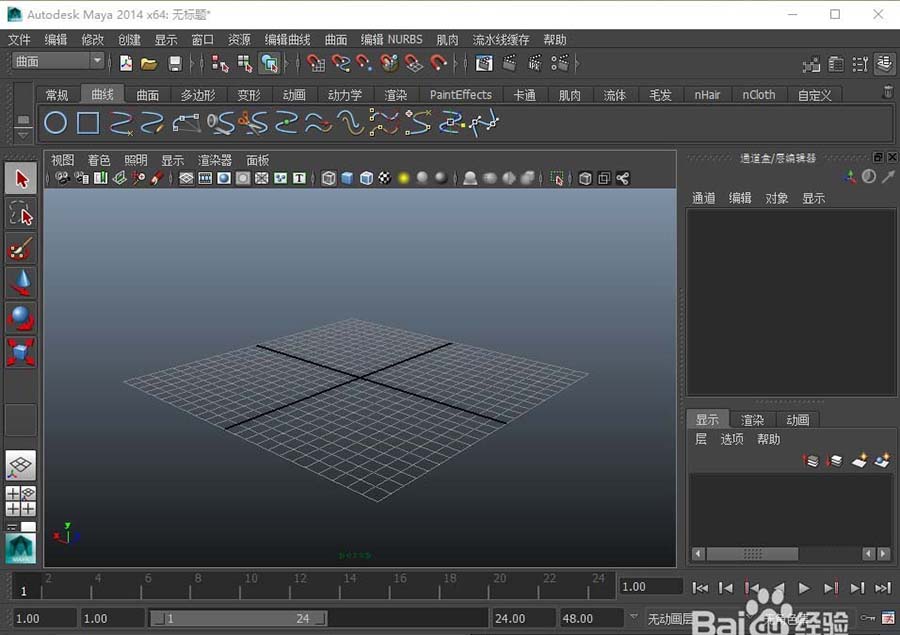Screen dimensions: 900x635
Task: Enable use all lights yellow bulb
Action: coord(404,178)
